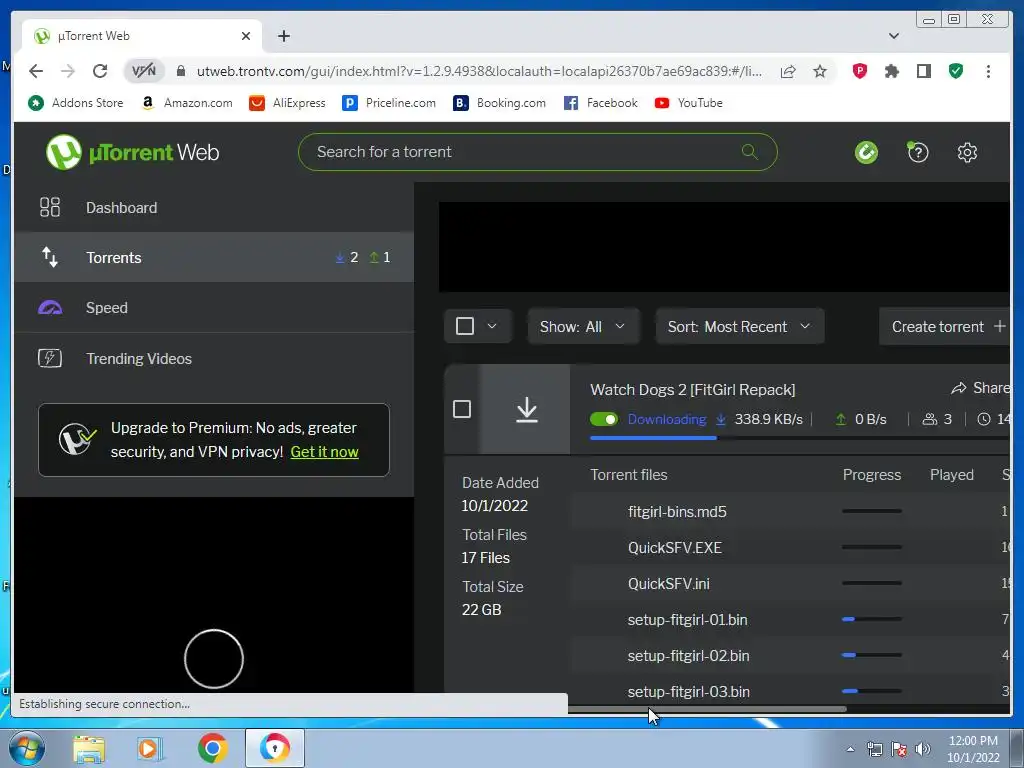
Task: Click the search magnifier icon
Action: click(x=750, y=152)
